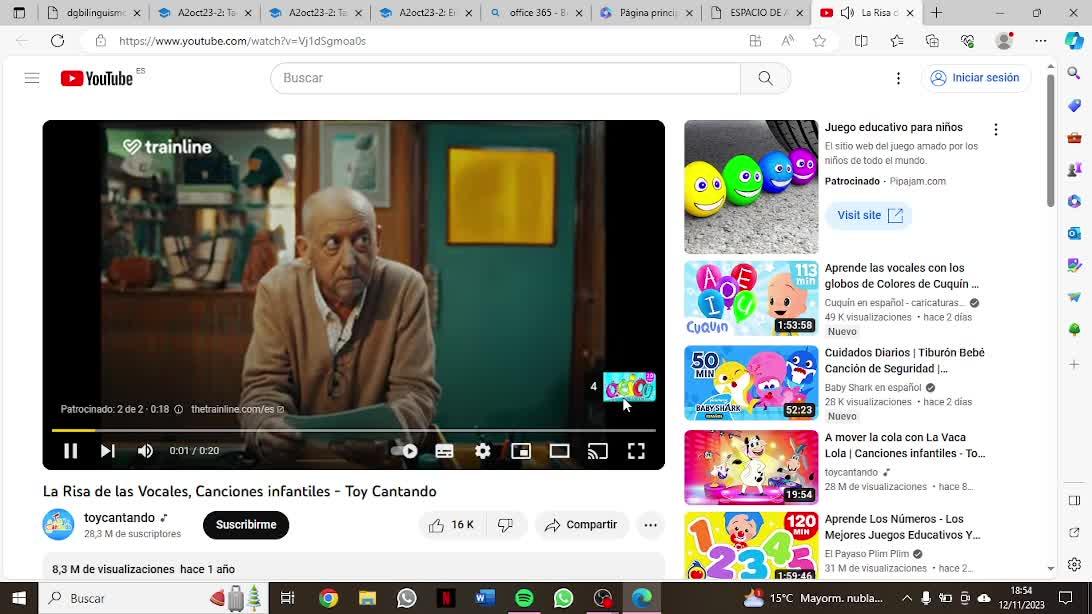The width and height of the screenshot is (1092, 614).
Task: Open the Edge favorites list
Action: click(x=897, y=41)
